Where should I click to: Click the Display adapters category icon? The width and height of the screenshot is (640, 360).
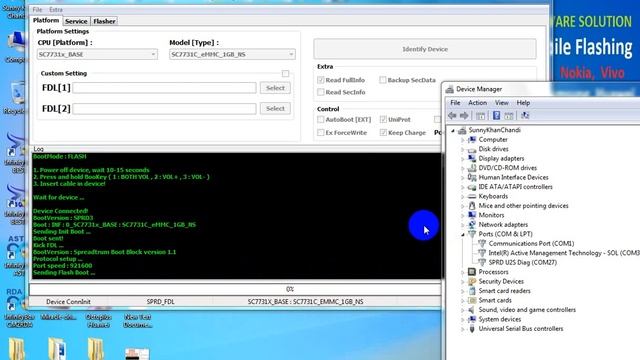pyautogui.click(x=472, y=158)
